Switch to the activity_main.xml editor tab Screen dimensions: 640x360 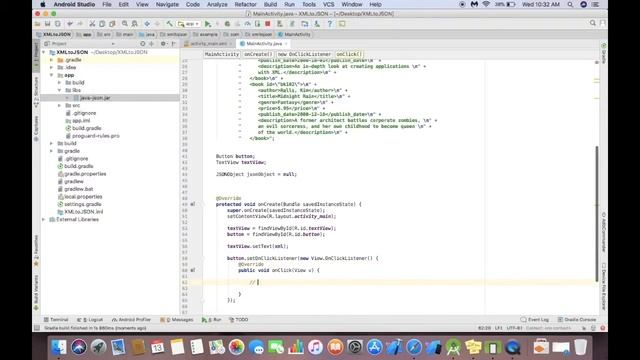coord(209,44)
